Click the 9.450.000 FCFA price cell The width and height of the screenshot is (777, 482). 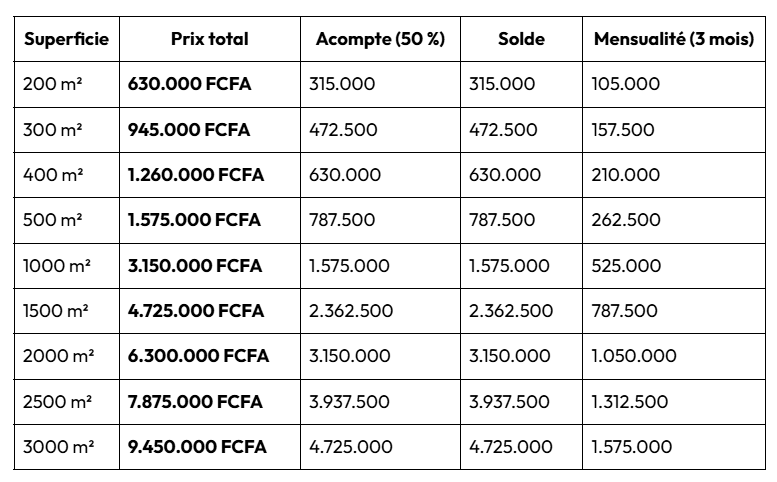(210, 447)
